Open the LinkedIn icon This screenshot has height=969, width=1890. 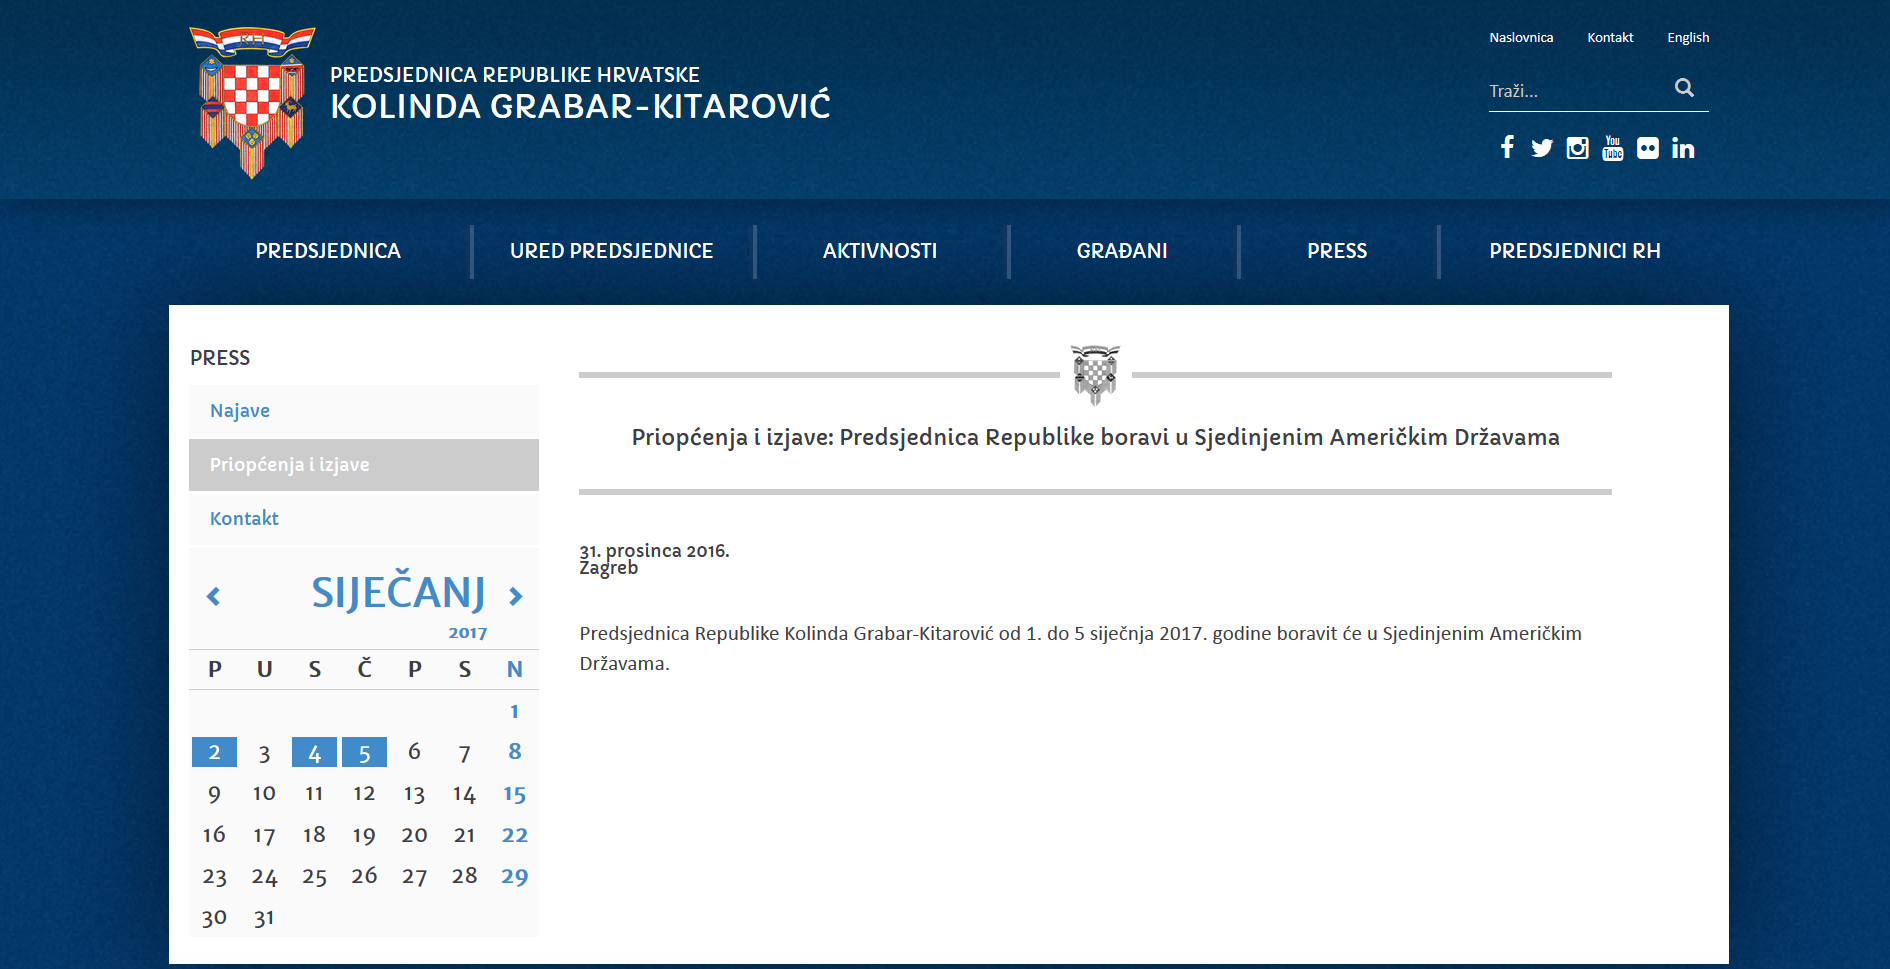[x=1683, y=147]
